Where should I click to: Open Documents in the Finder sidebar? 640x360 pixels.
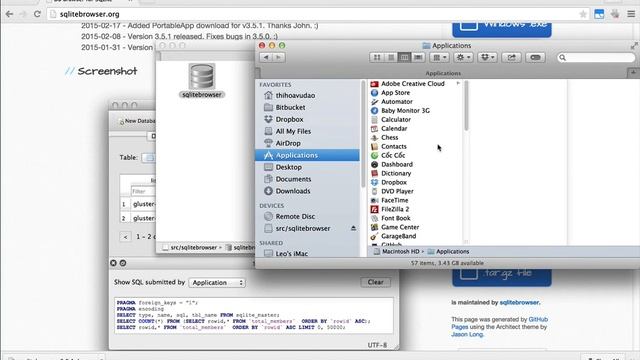[293, 179]
